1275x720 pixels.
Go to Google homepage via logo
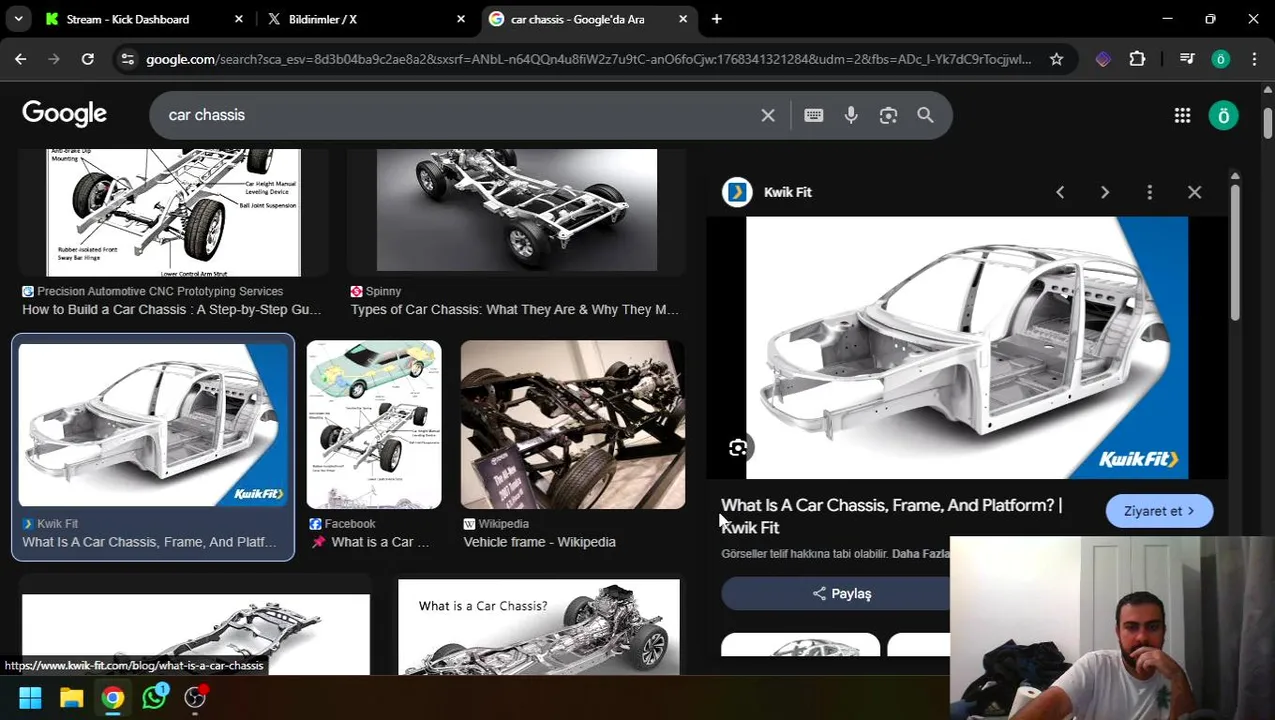coord(64,114)
